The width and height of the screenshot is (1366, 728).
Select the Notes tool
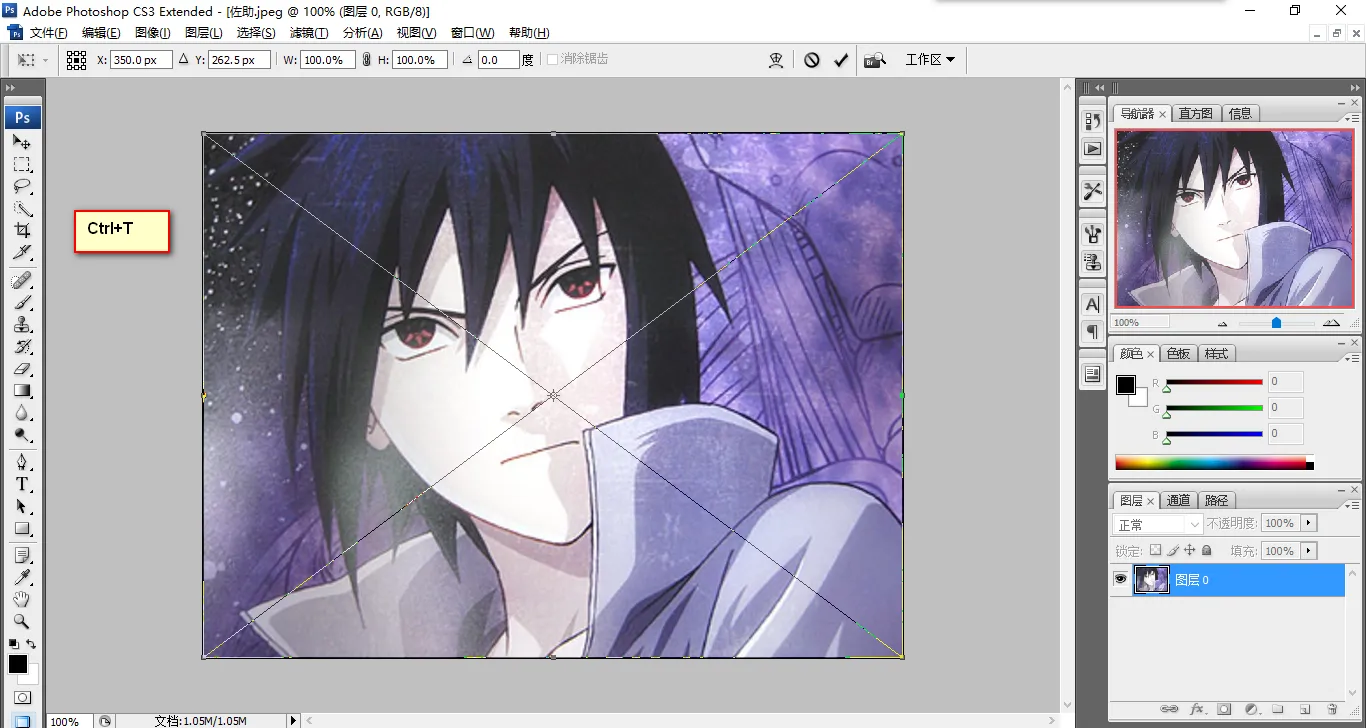point(22,555)
